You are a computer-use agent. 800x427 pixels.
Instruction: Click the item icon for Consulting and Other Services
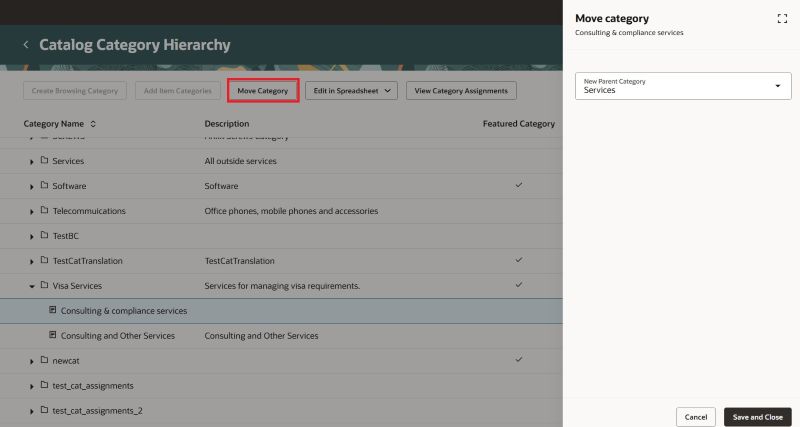[x=53, y=335]
